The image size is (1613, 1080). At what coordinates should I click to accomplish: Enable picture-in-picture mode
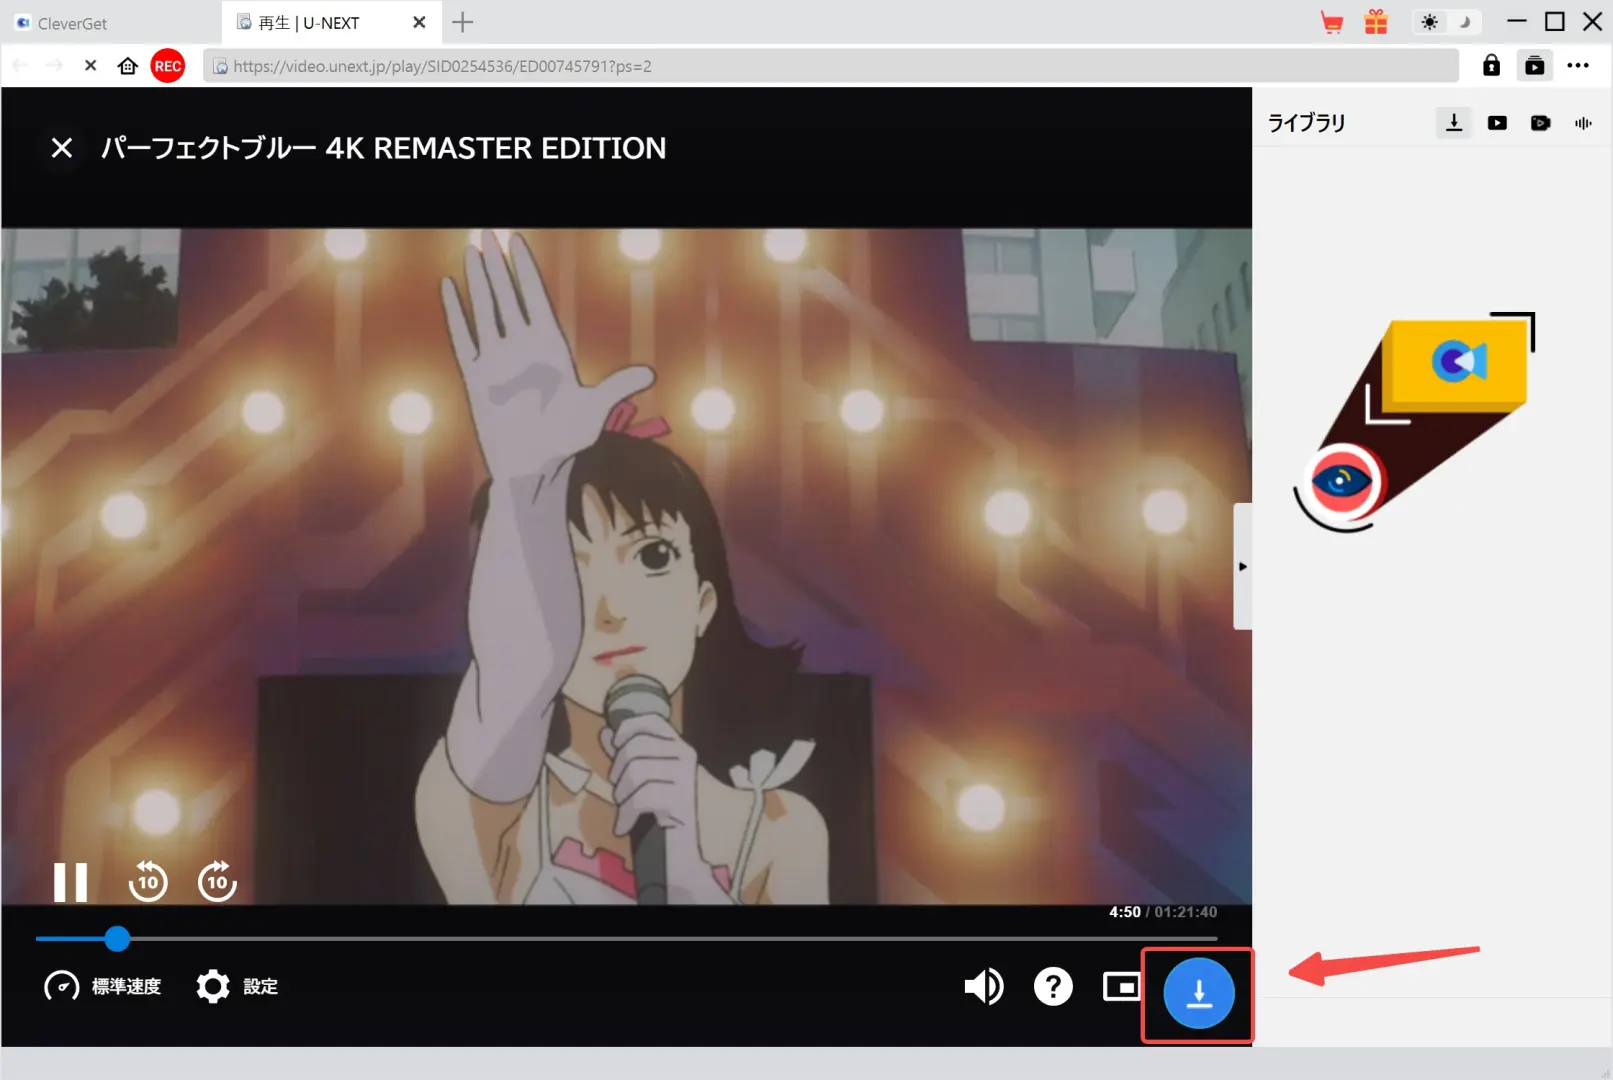[1122, 987]
